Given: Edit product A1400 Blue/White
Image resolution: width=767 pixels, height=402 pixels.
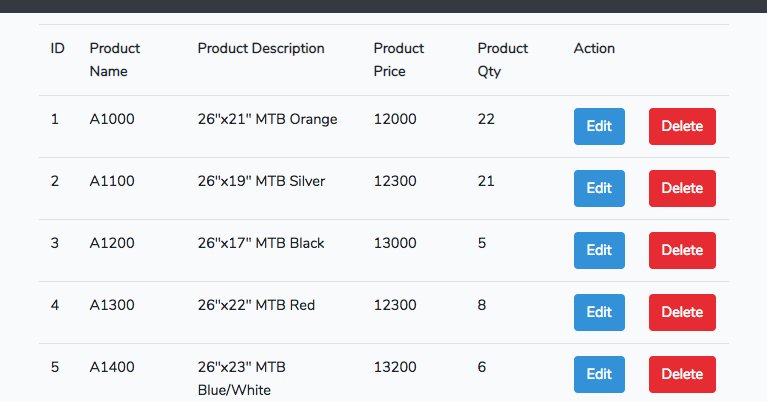Looking at the screenshot, I should [599, 375].
